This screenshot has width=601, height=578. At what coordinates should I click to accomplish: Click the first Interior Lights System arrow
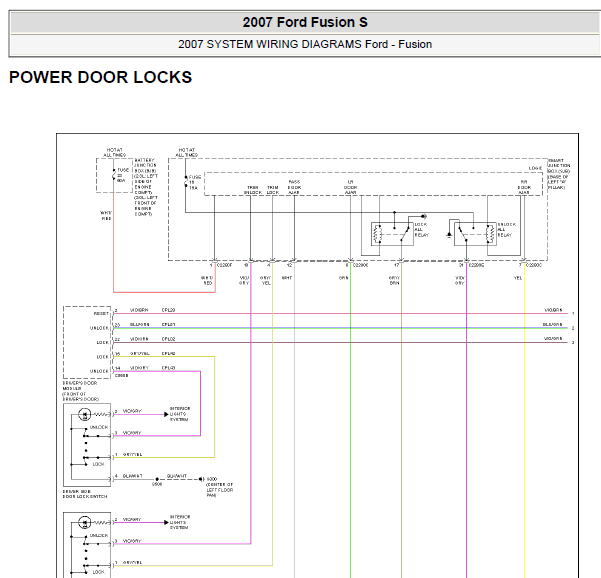point(166,414)
